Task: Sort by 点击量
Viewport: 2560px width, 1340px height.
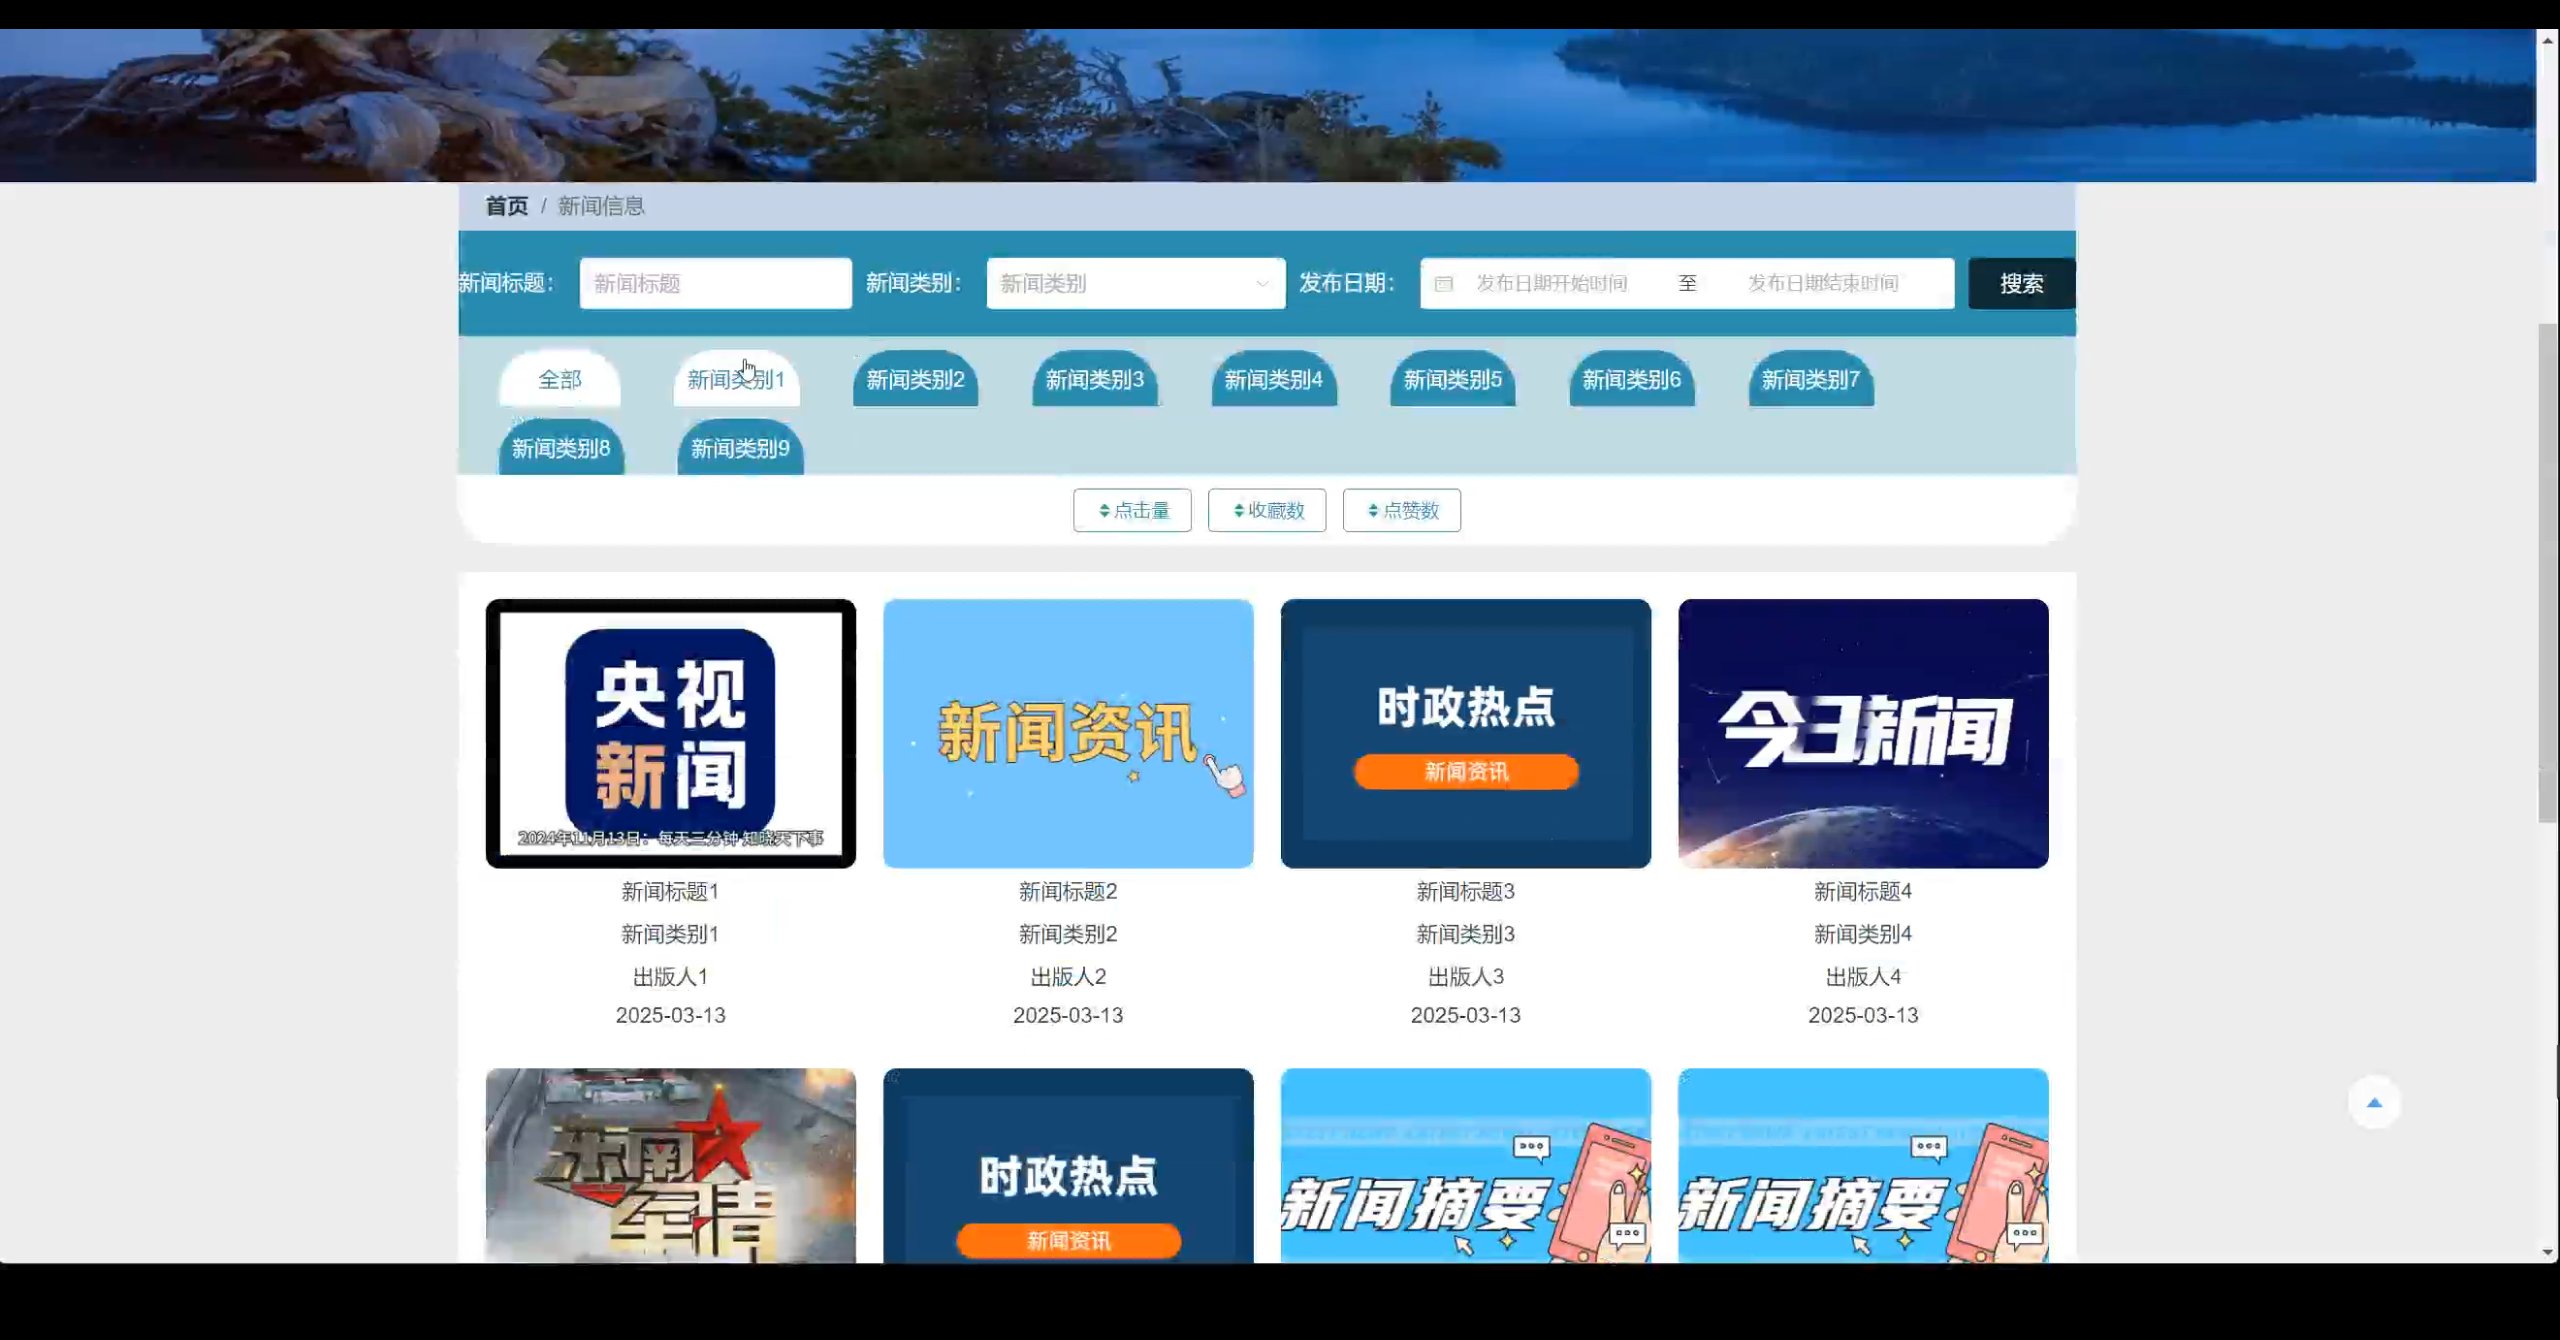Action: point(1132,510)
